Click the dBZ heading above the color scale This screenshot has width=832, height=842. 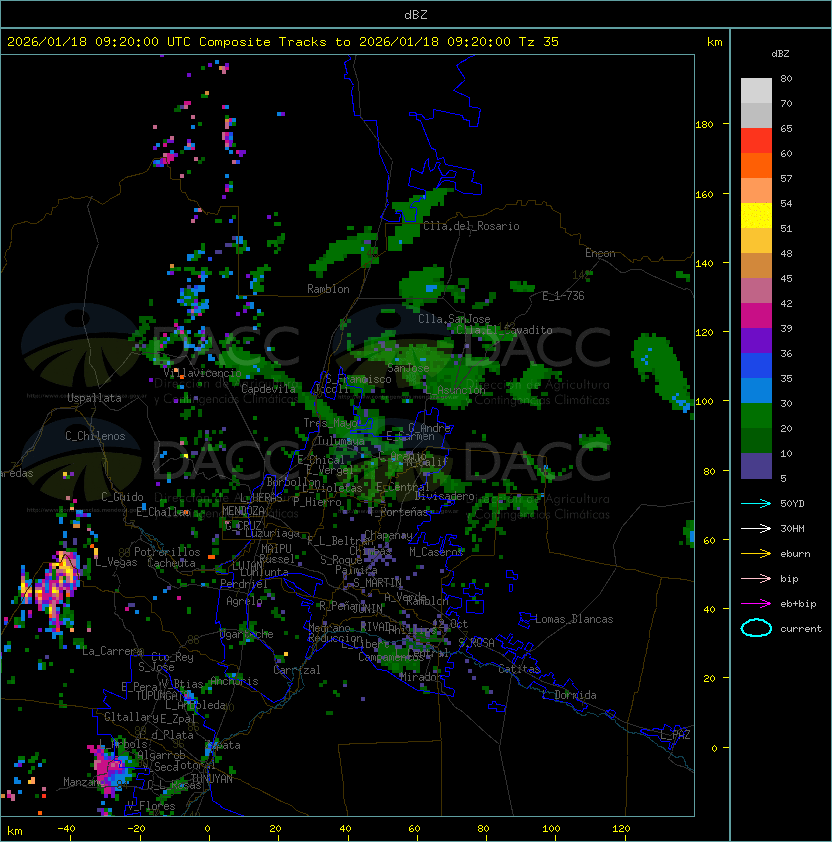[780, 54]
